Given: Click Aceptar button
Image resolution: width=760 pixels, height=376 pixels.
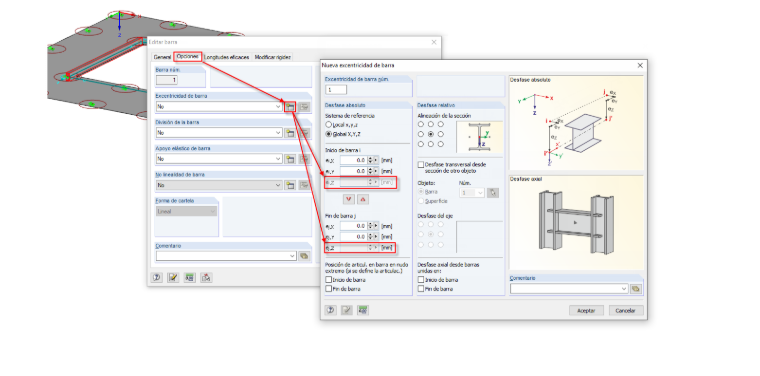Looking at the screenshot, I should tap(586, 311).
